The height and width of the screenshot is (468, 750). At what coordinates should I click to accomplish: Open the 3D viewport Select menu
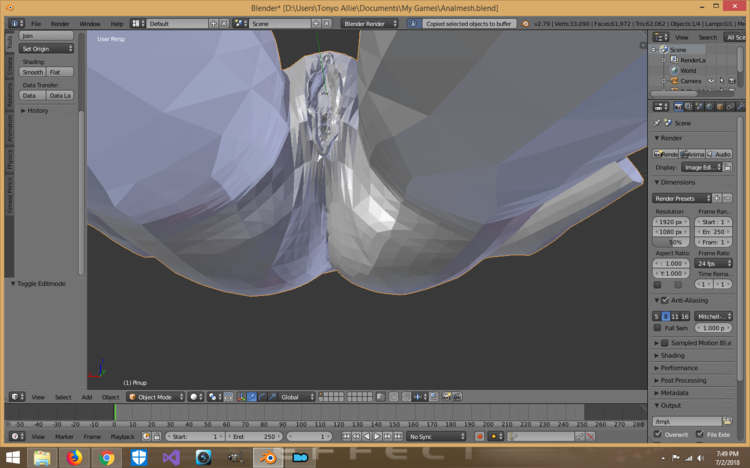[63, 397]
